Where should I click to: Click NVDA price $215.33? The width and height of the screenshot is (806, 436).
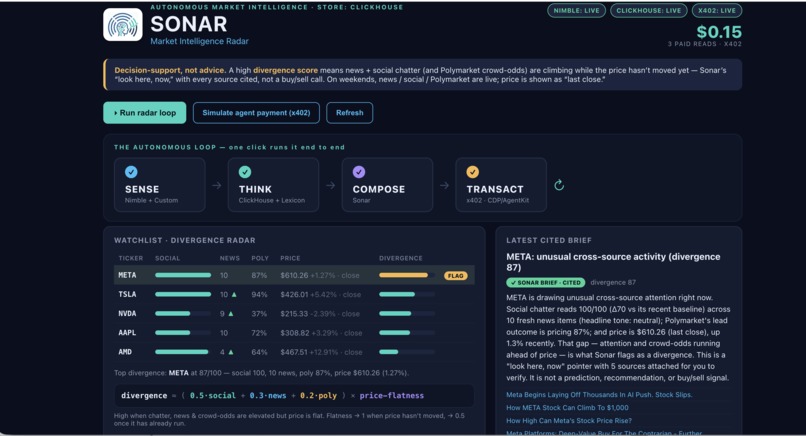tap(294, 314)
